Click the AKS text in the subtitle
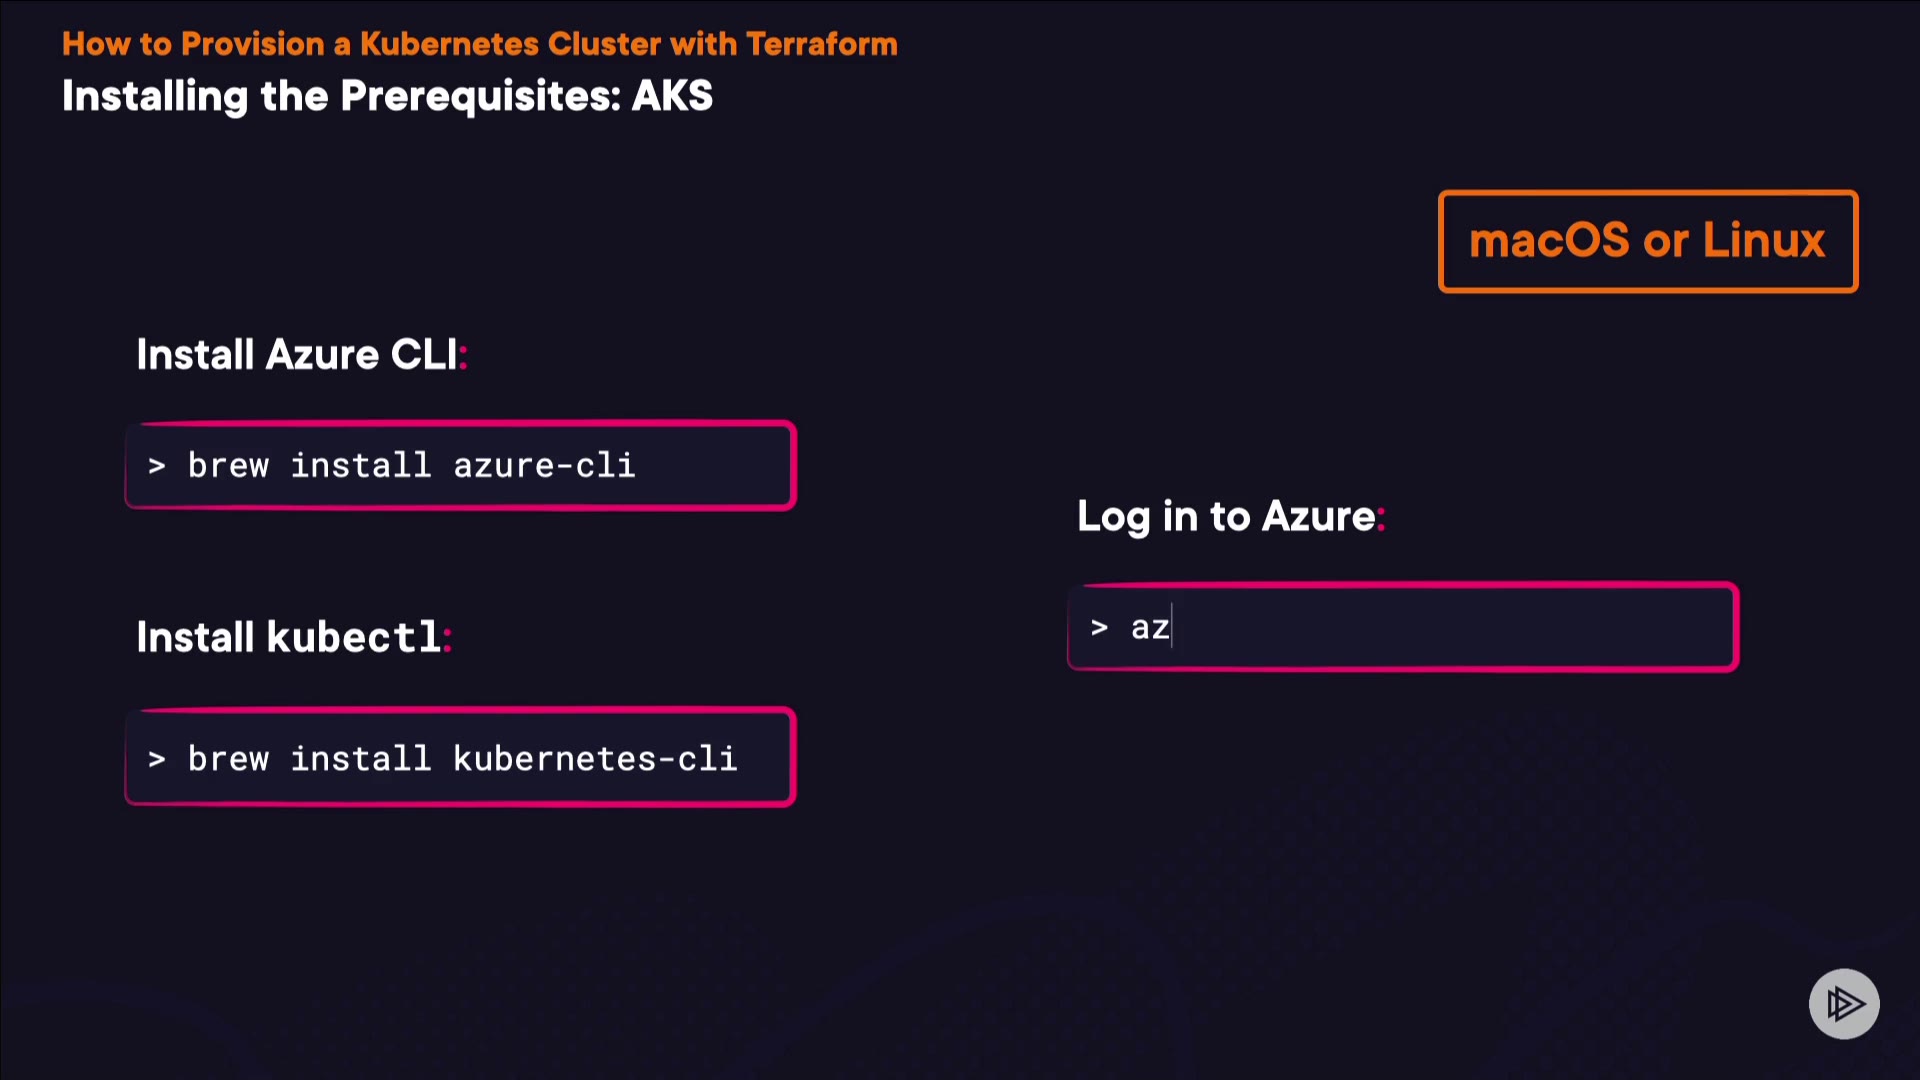Viewport: 1920px width, 1080px height. pyautogui.click(x=672, y=96)
